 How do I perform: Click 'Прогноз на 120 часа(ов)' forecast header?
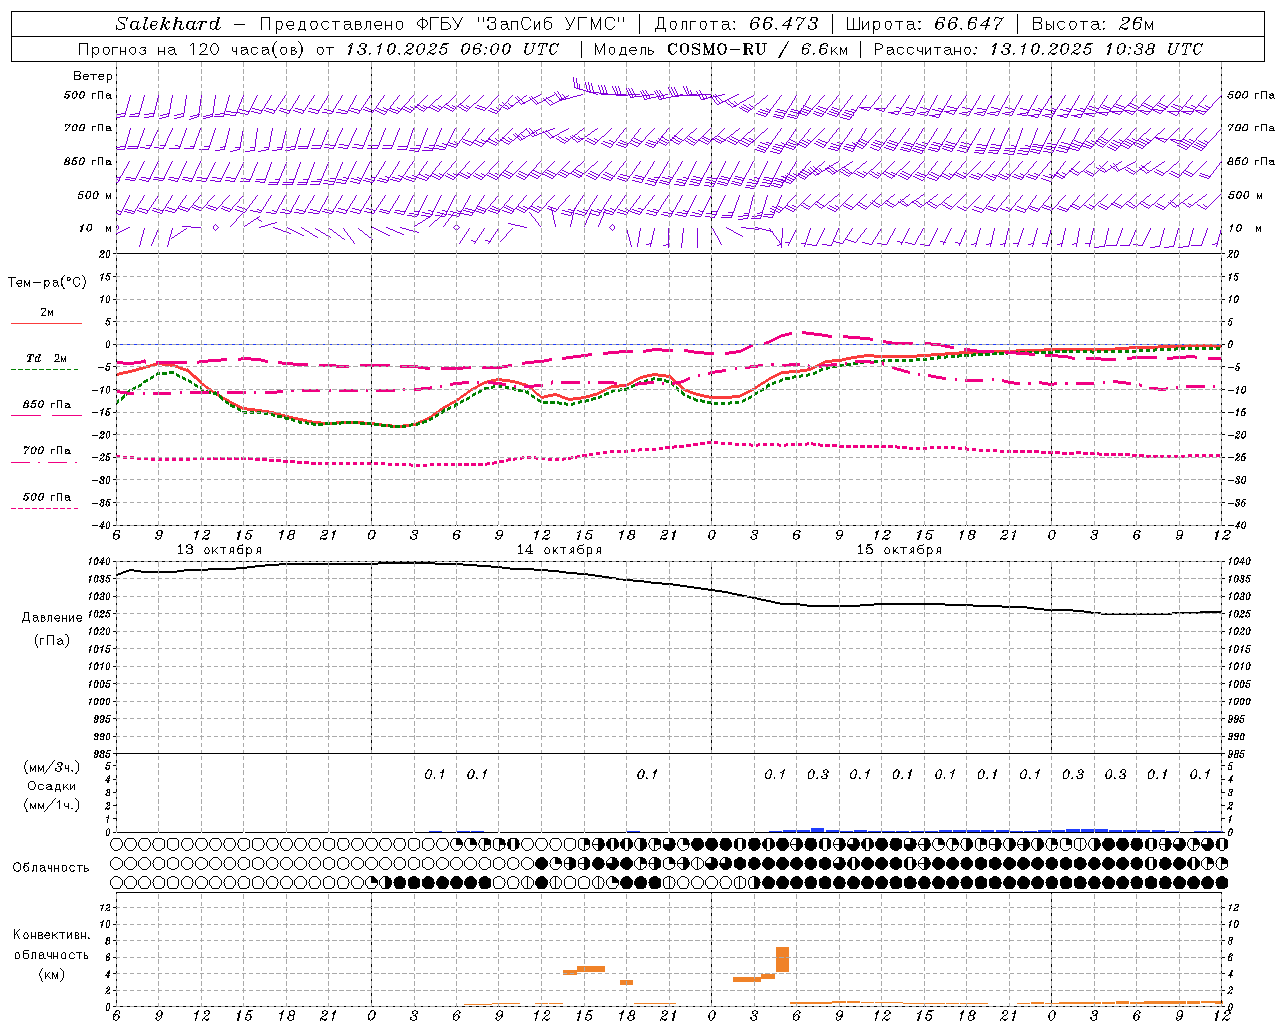(x=192, y=49)
